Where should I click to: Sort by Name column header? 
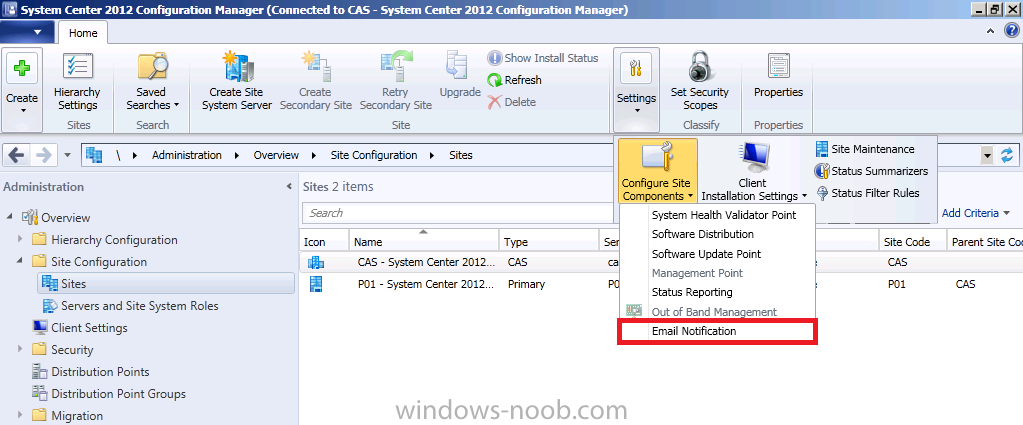coord(424,242)
